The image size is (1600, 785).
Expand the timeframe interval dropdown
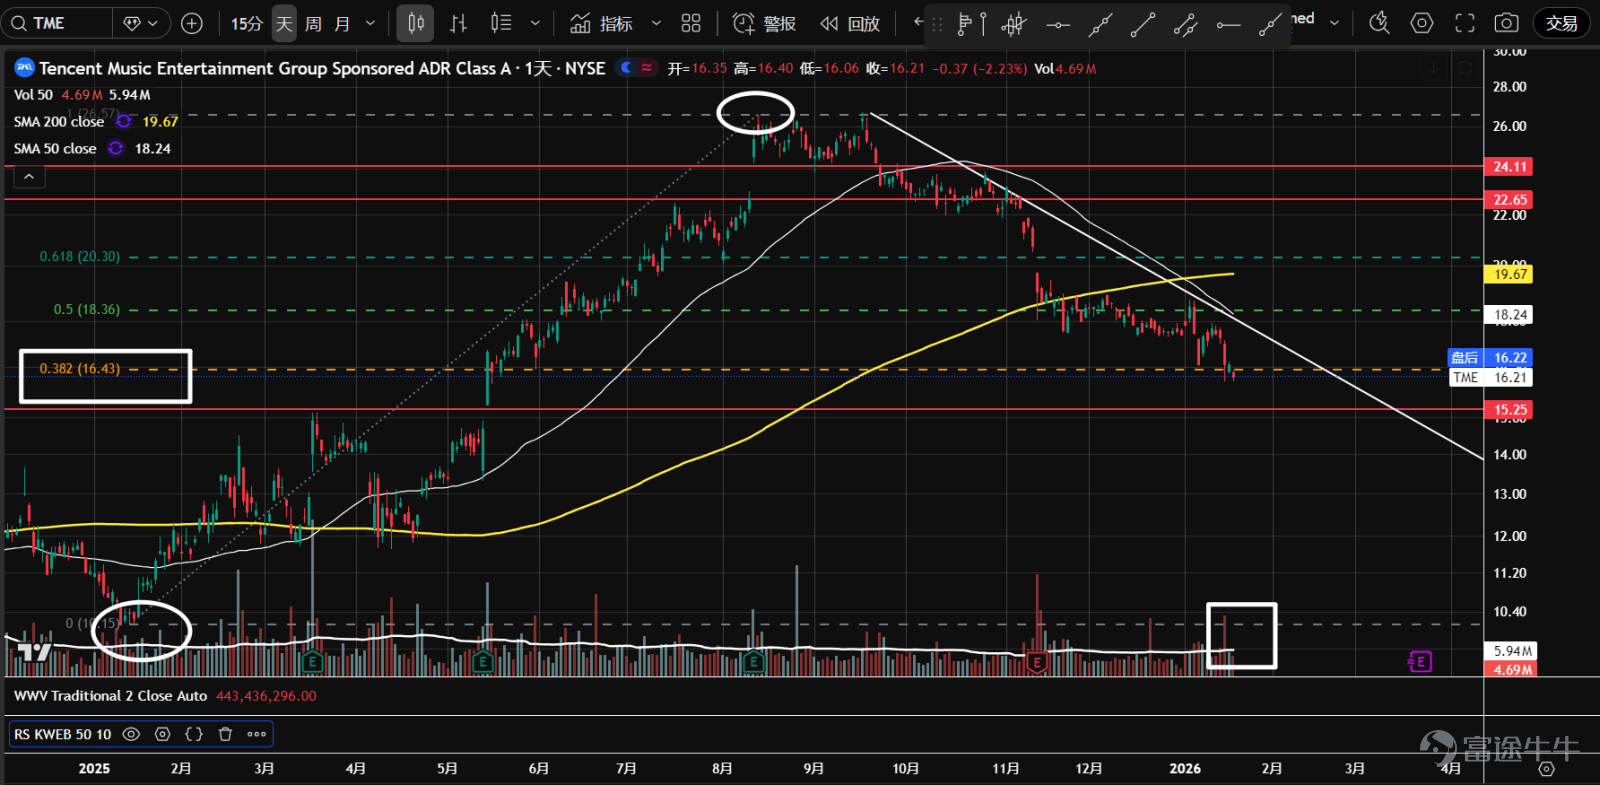click(370, 23)
